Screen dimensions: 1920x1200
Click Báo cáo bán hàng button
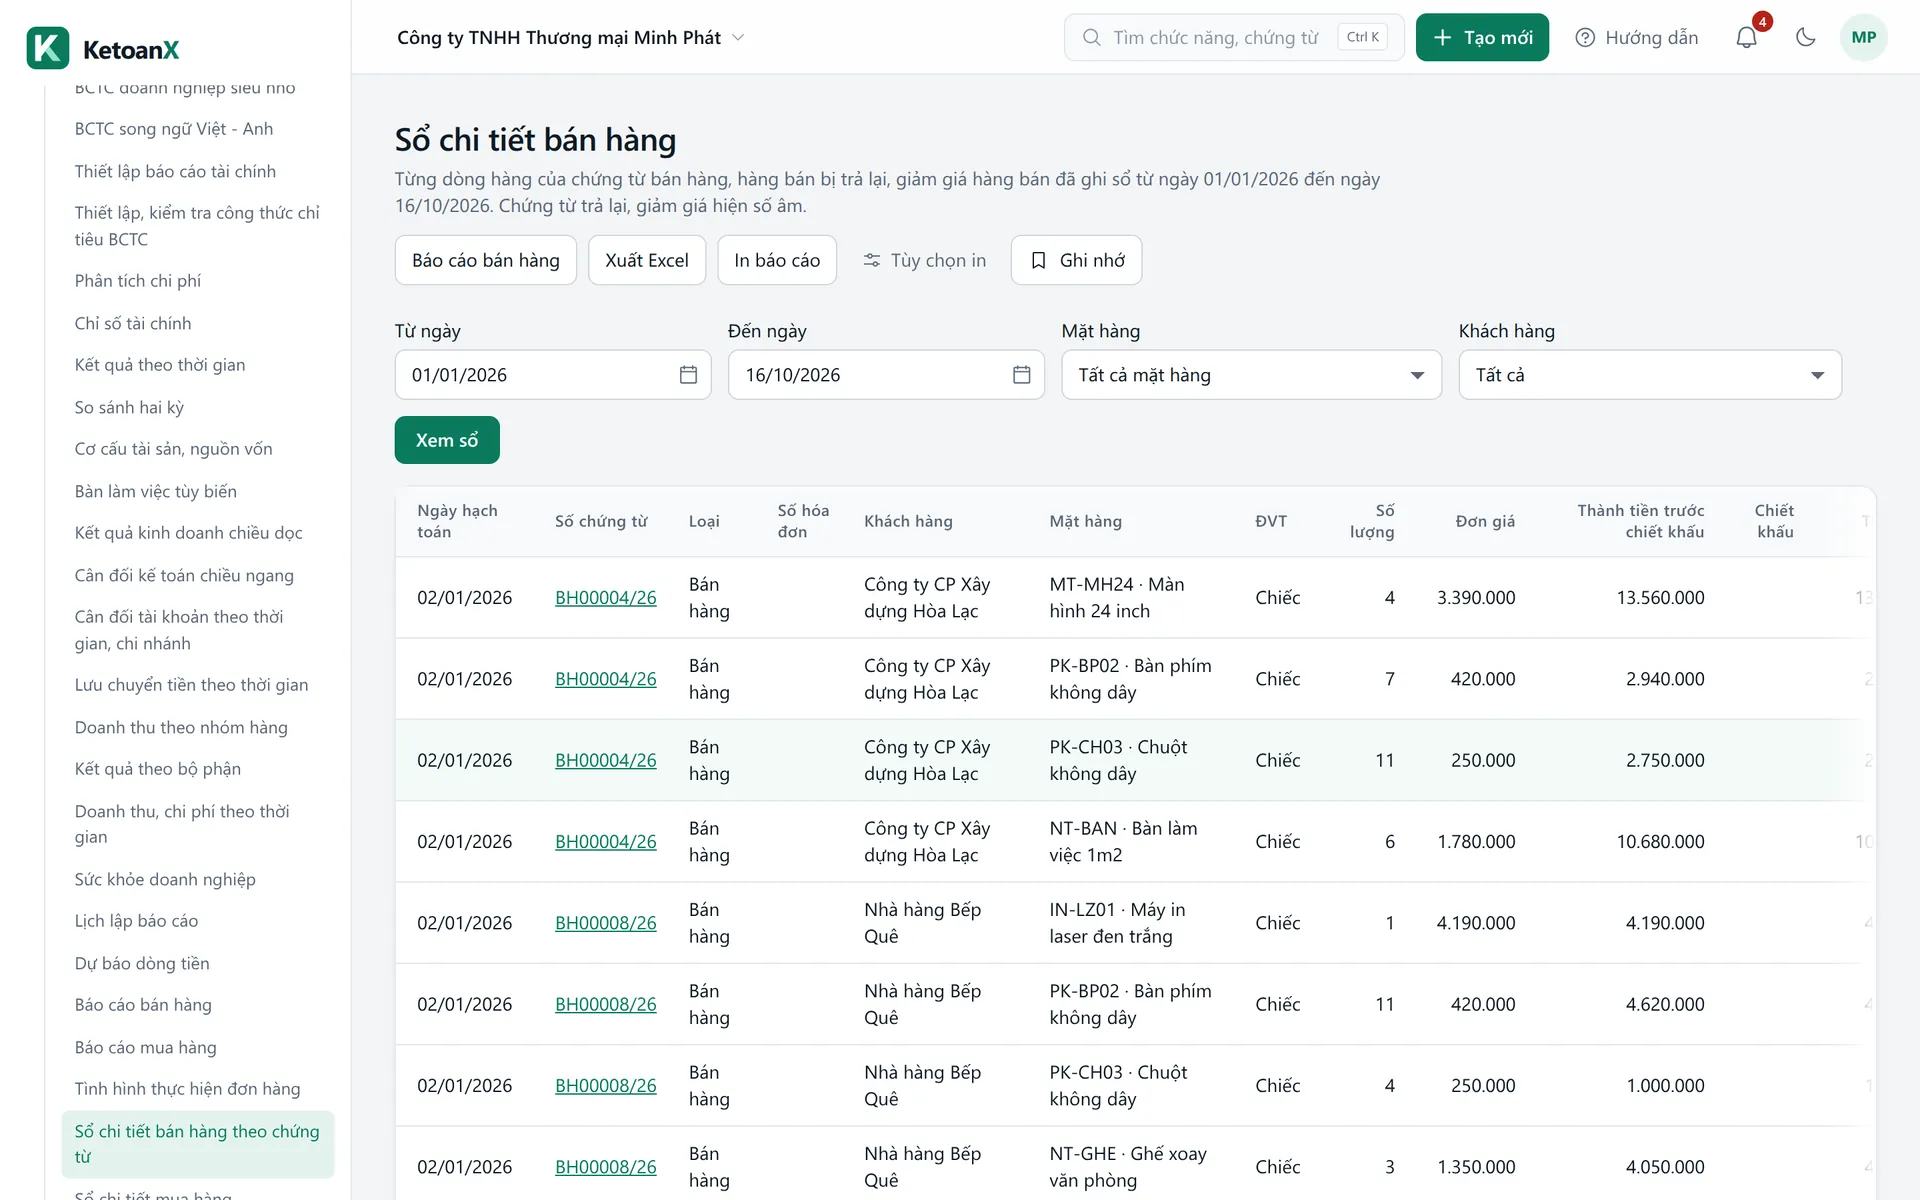point(486,260)
